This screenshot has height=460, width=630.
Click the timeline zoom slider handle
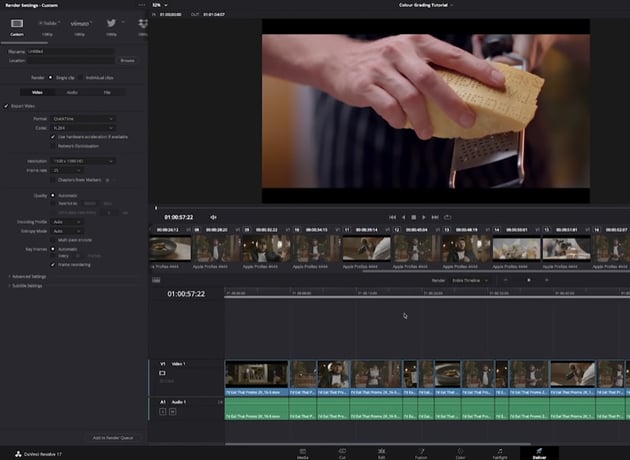click(529, 280)
